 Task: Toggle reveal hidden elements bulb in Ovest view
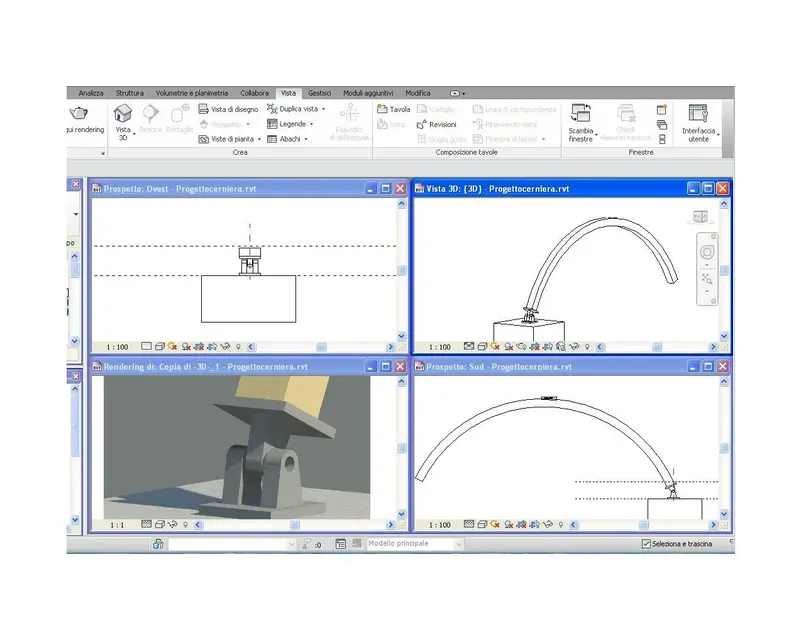coord(238,346)
